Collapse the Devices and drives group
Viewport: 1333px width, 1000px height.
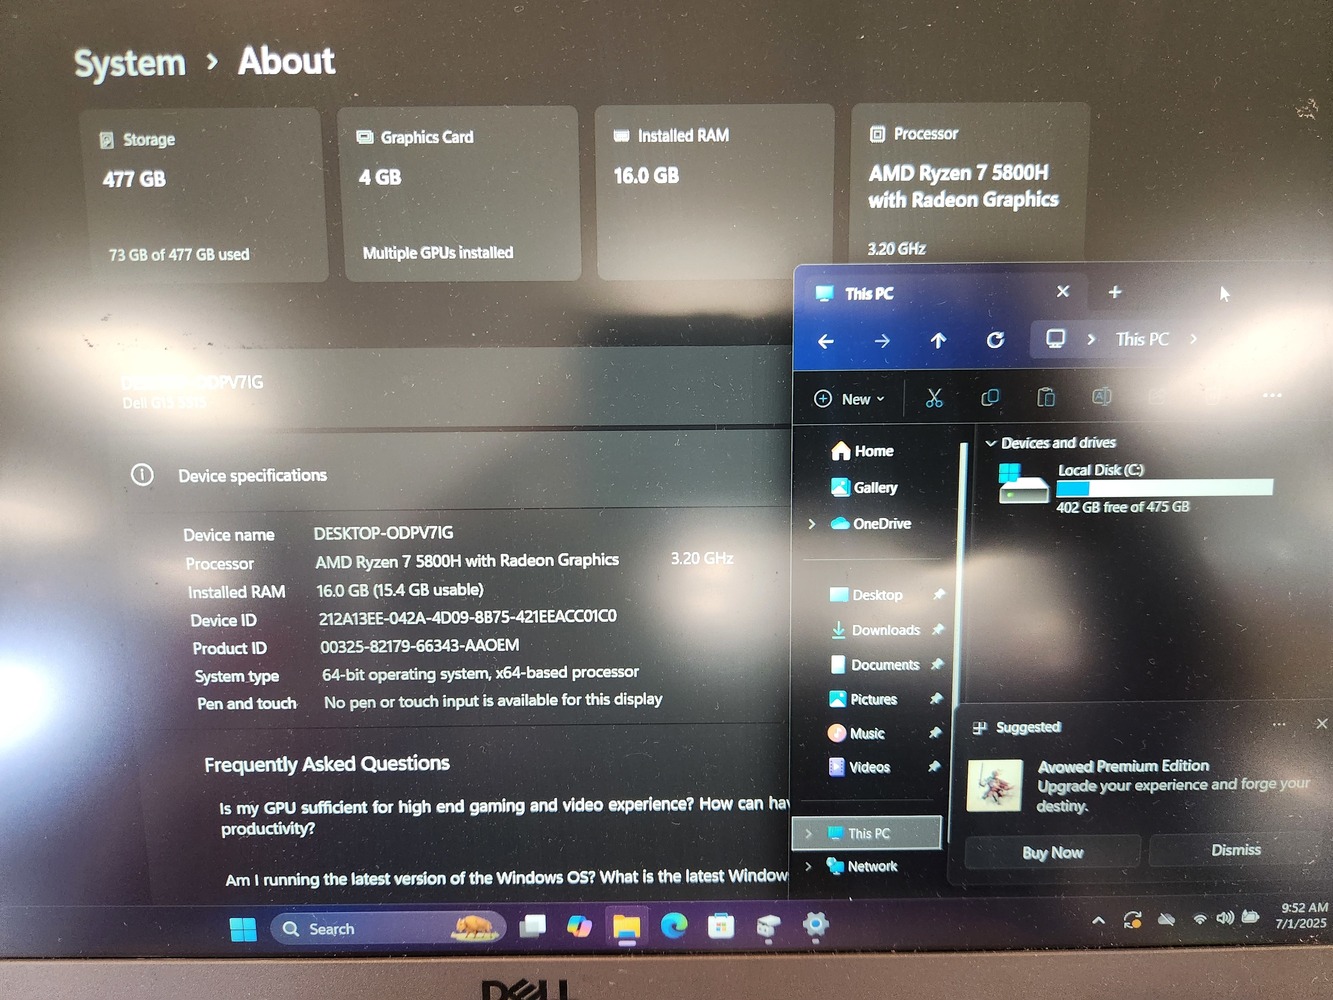(991, 443)
